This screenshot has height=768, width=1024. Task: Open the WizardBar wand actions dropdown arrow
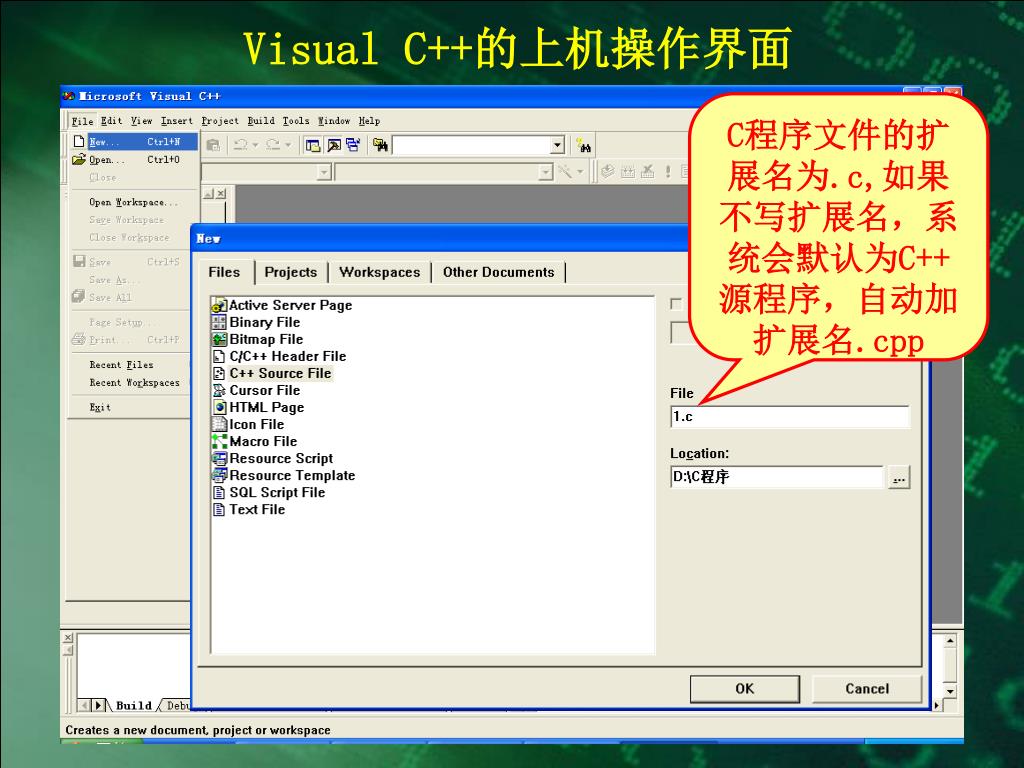click(580, 172)
